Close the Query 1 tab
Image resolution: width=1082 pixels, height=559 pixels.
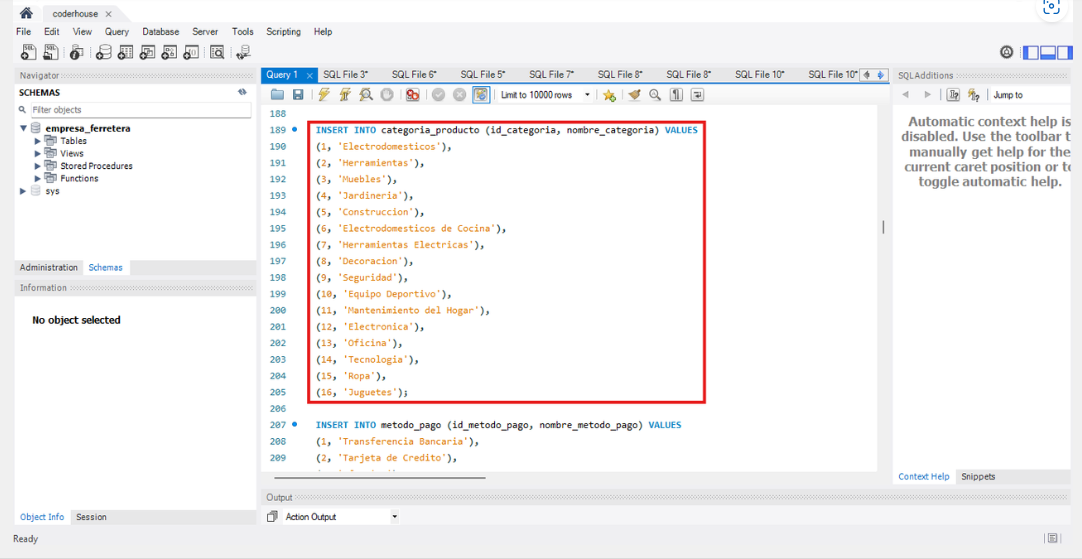pyautogui.click(x=309, y=75)
